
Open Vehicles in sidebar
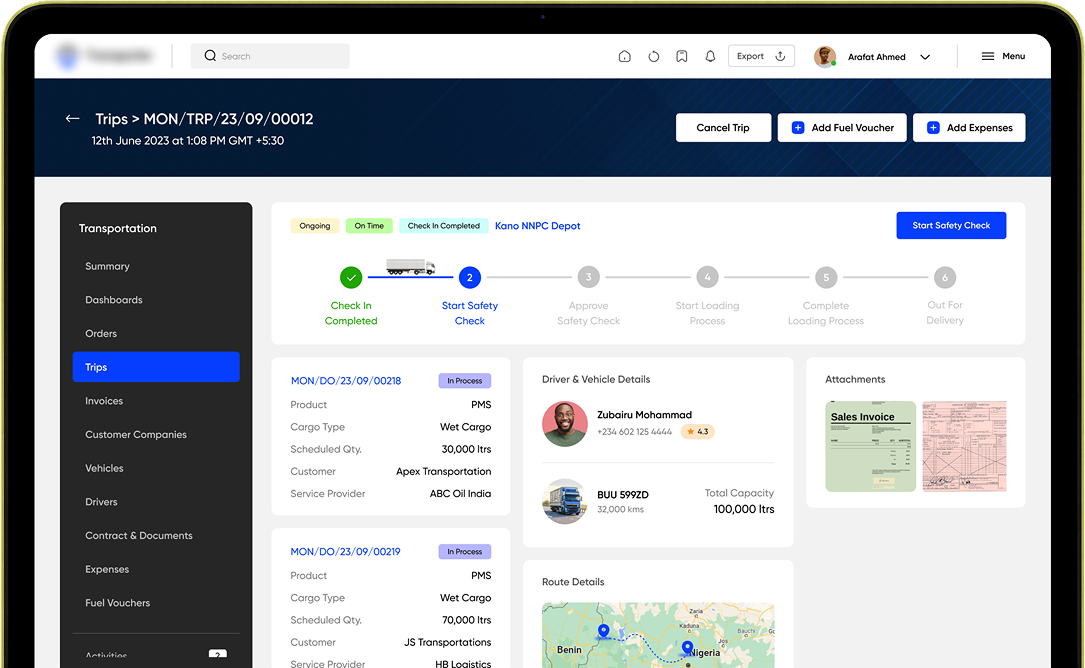104,468
